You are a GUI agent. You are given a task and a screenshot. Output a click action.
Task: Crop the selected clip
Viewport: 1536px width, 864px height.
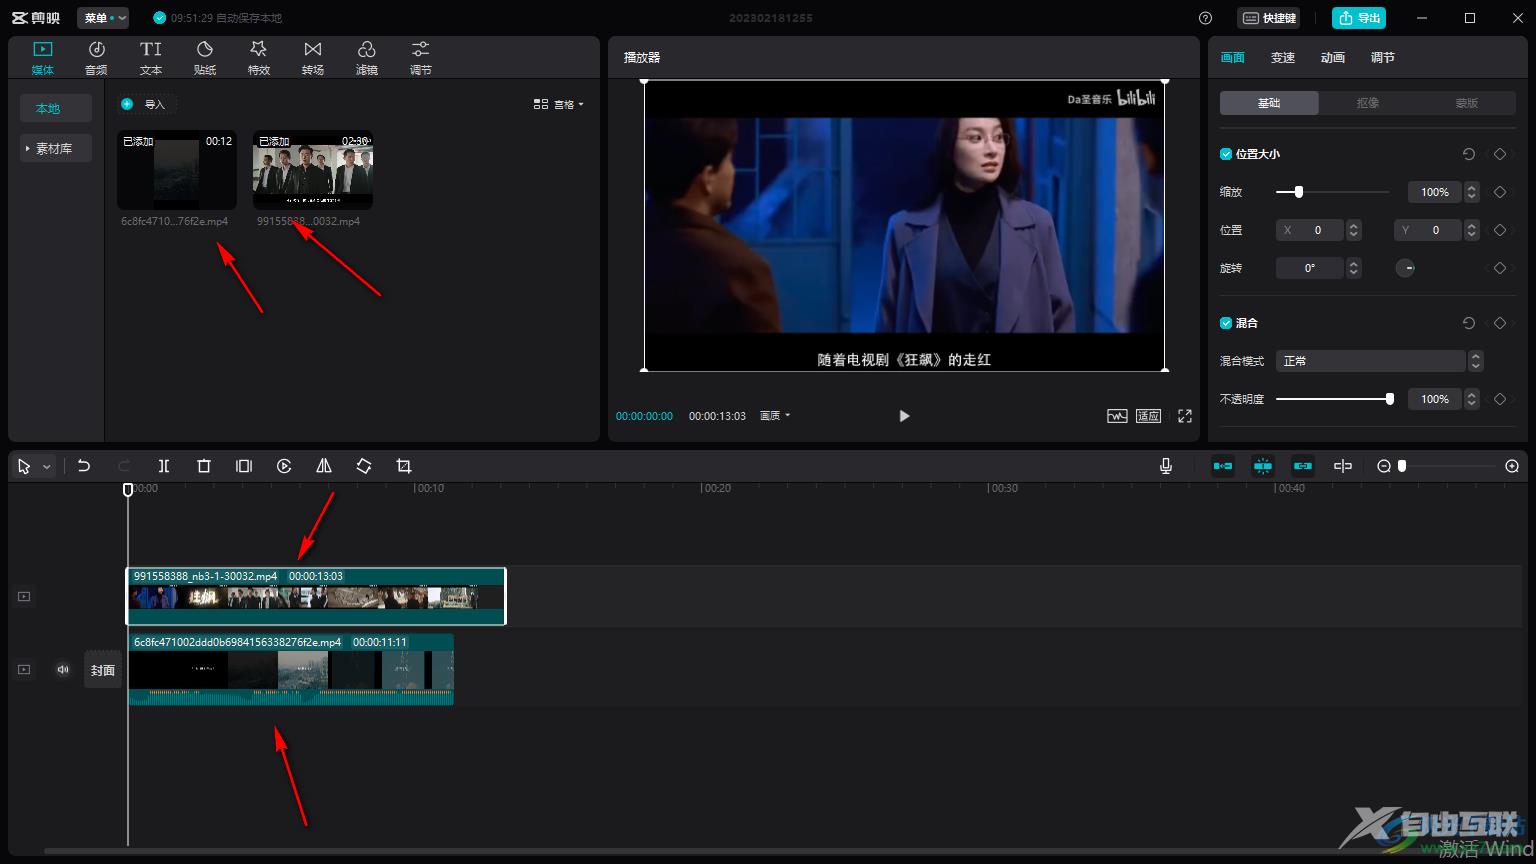(x=404, y=466)
